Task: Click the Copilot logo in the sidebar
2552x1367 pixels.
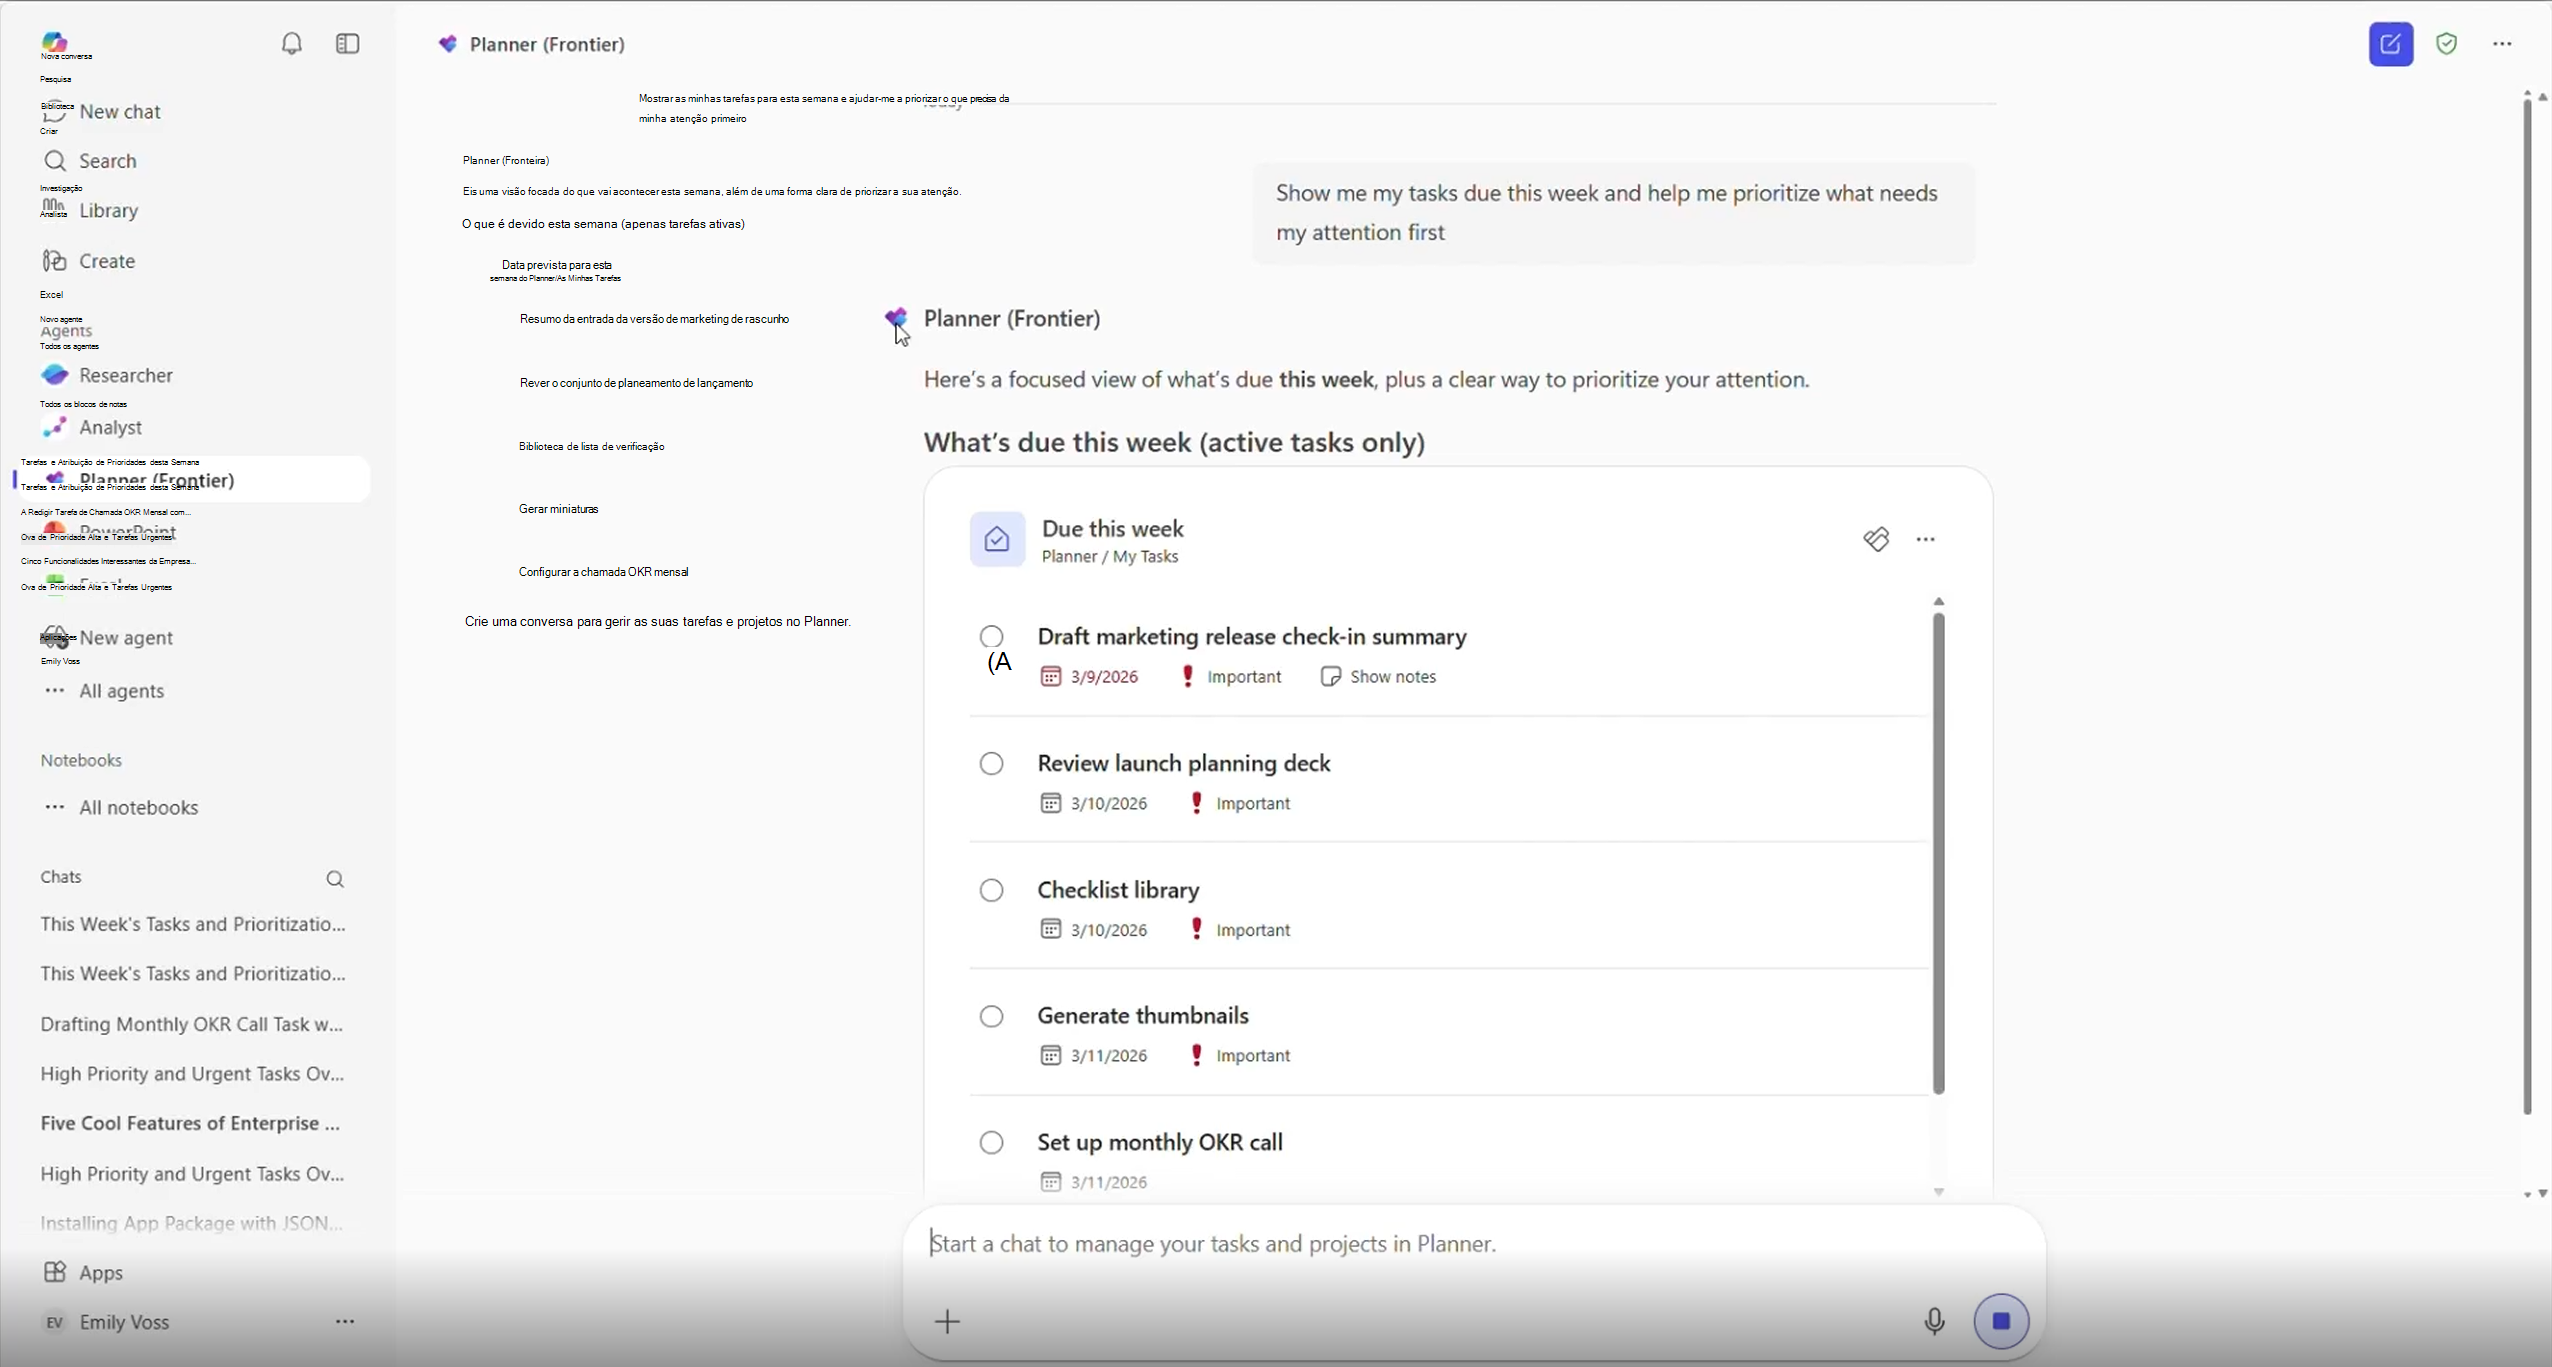Action: [x=54, y=41]
